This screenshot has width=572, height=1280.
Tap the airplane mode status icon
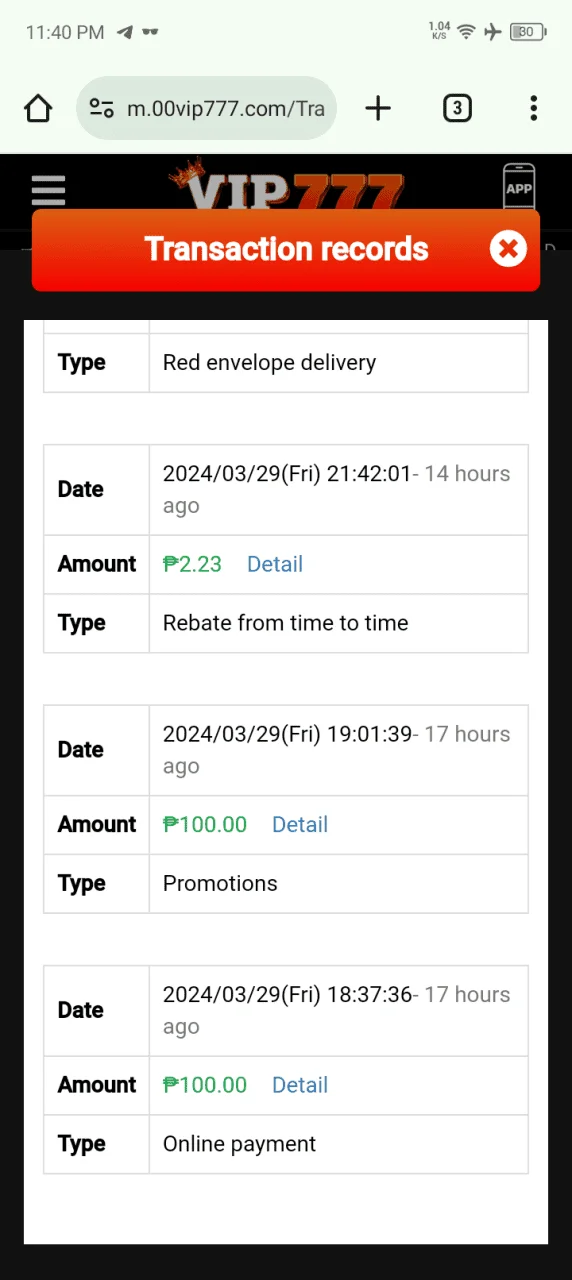[492, 32]
